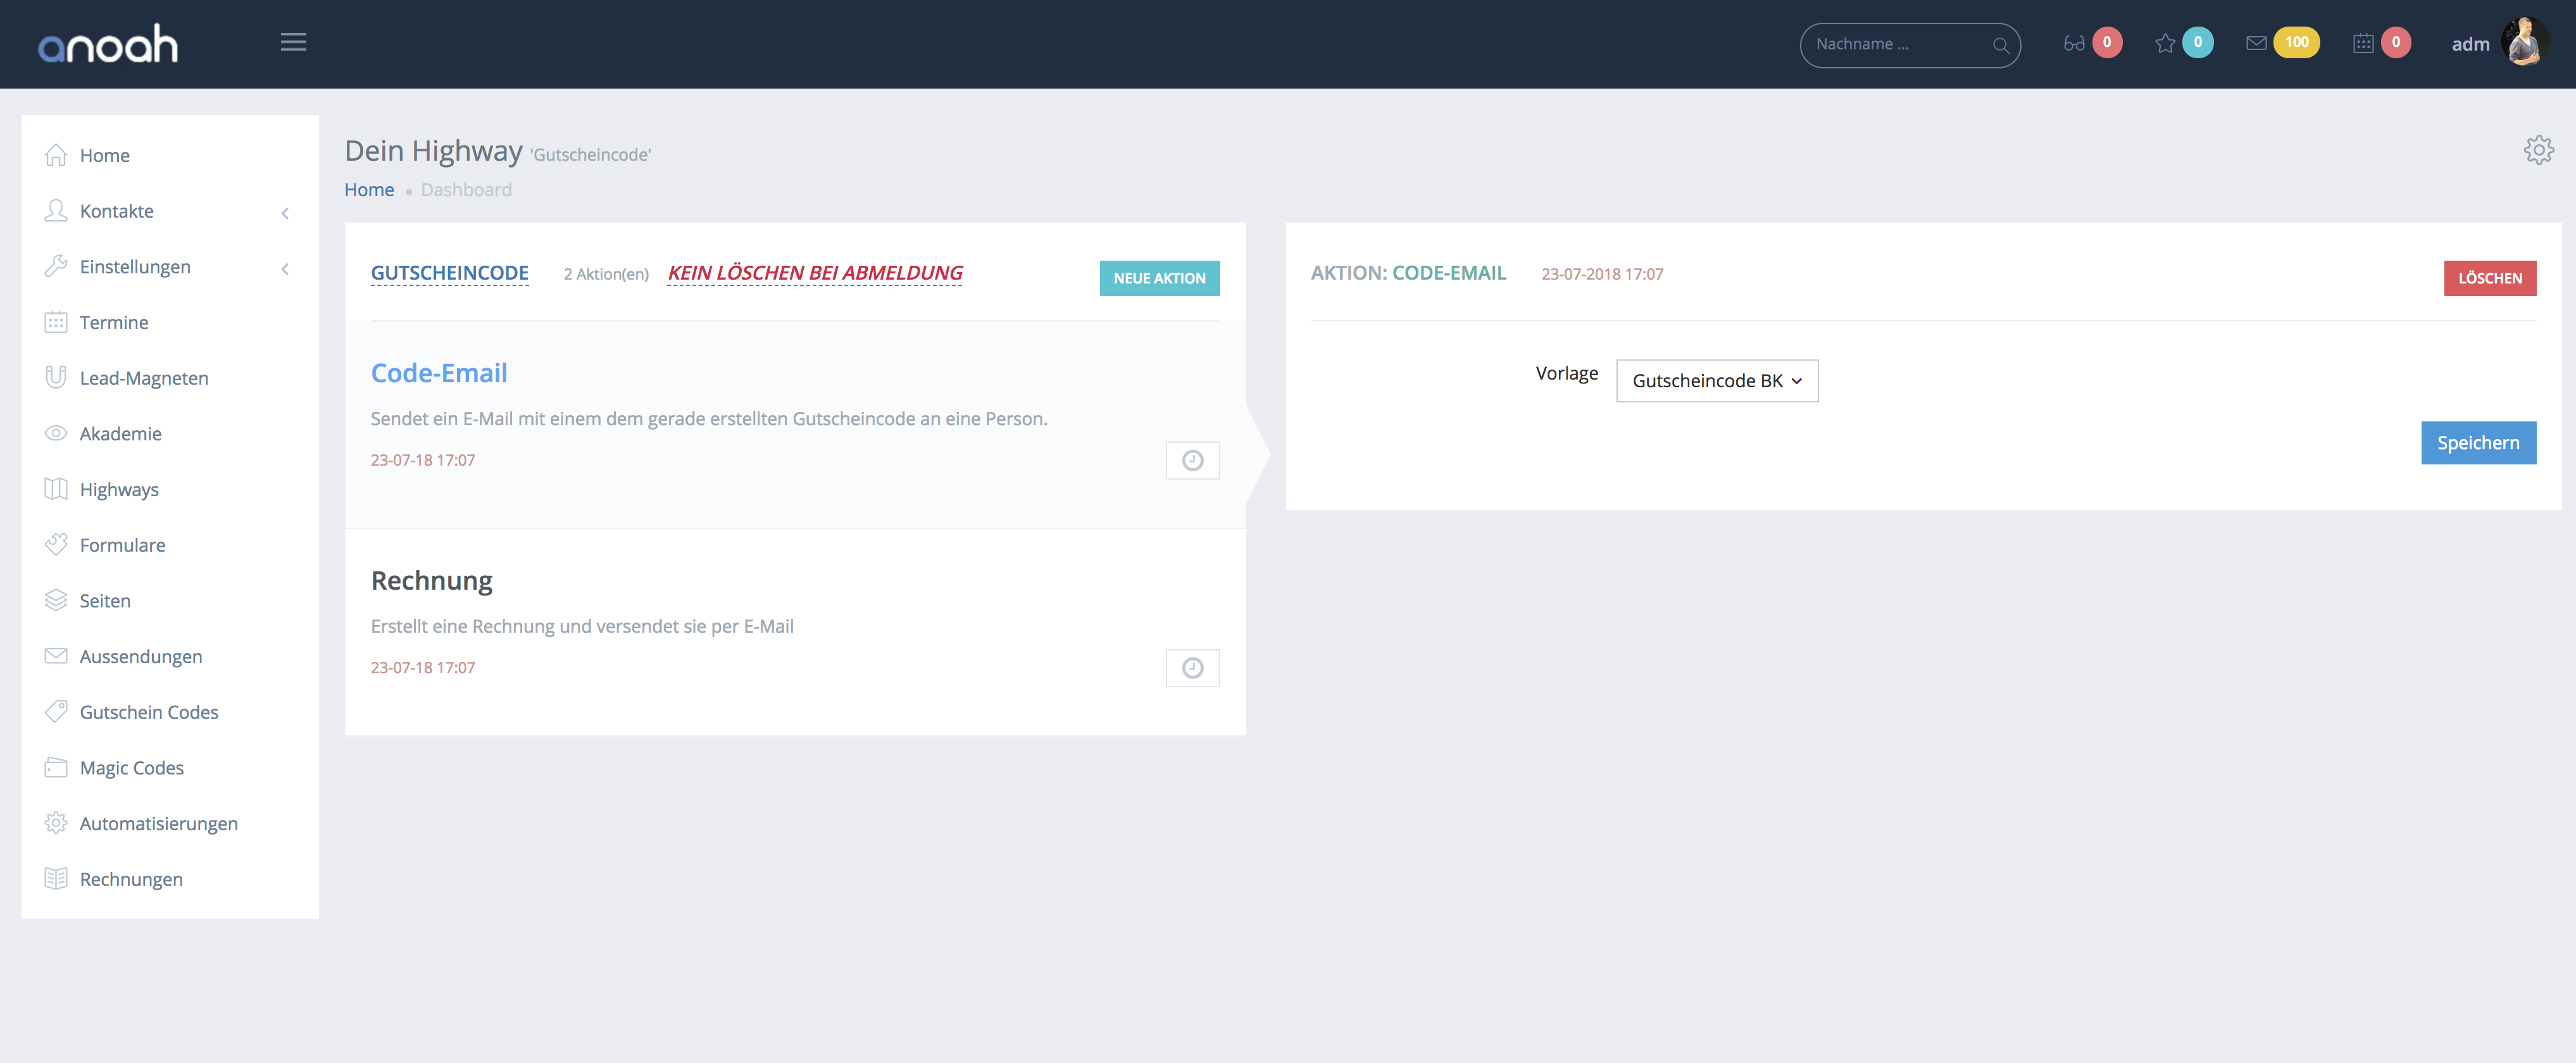Open the star favorites icon
Screen dimensions: 2576x1063
pos(2165,43)
